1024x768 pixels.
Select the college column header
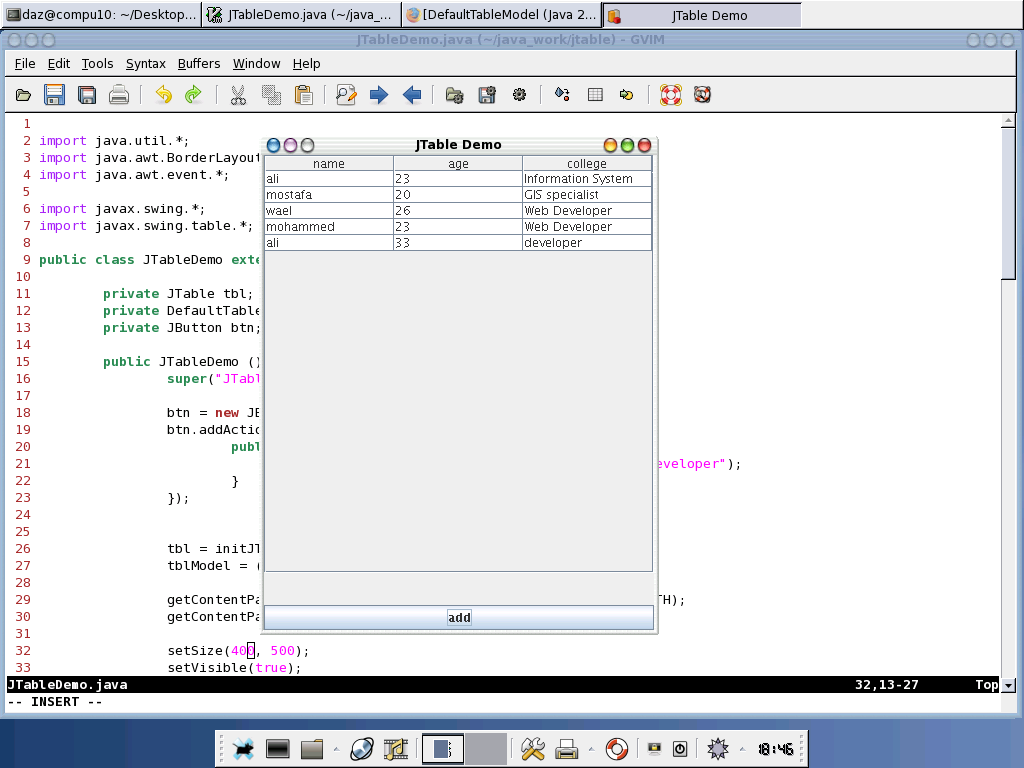click(586, 163)
